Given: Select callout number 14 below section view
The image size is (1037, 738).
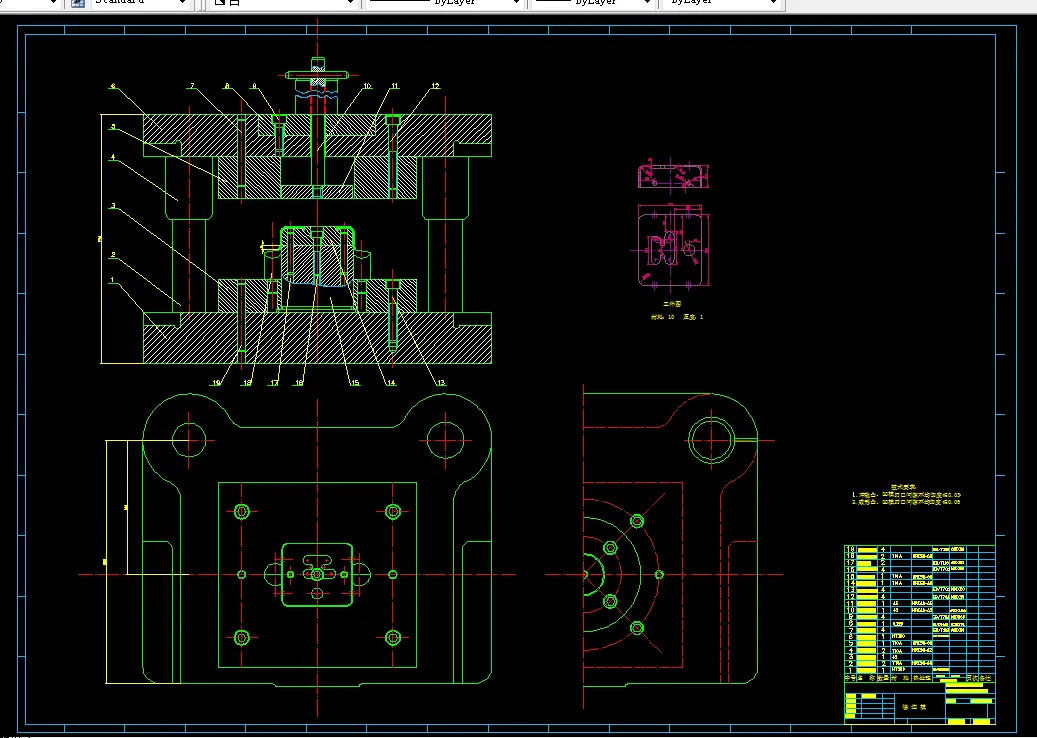Looking at the screenshot, I should click(391, 383).
